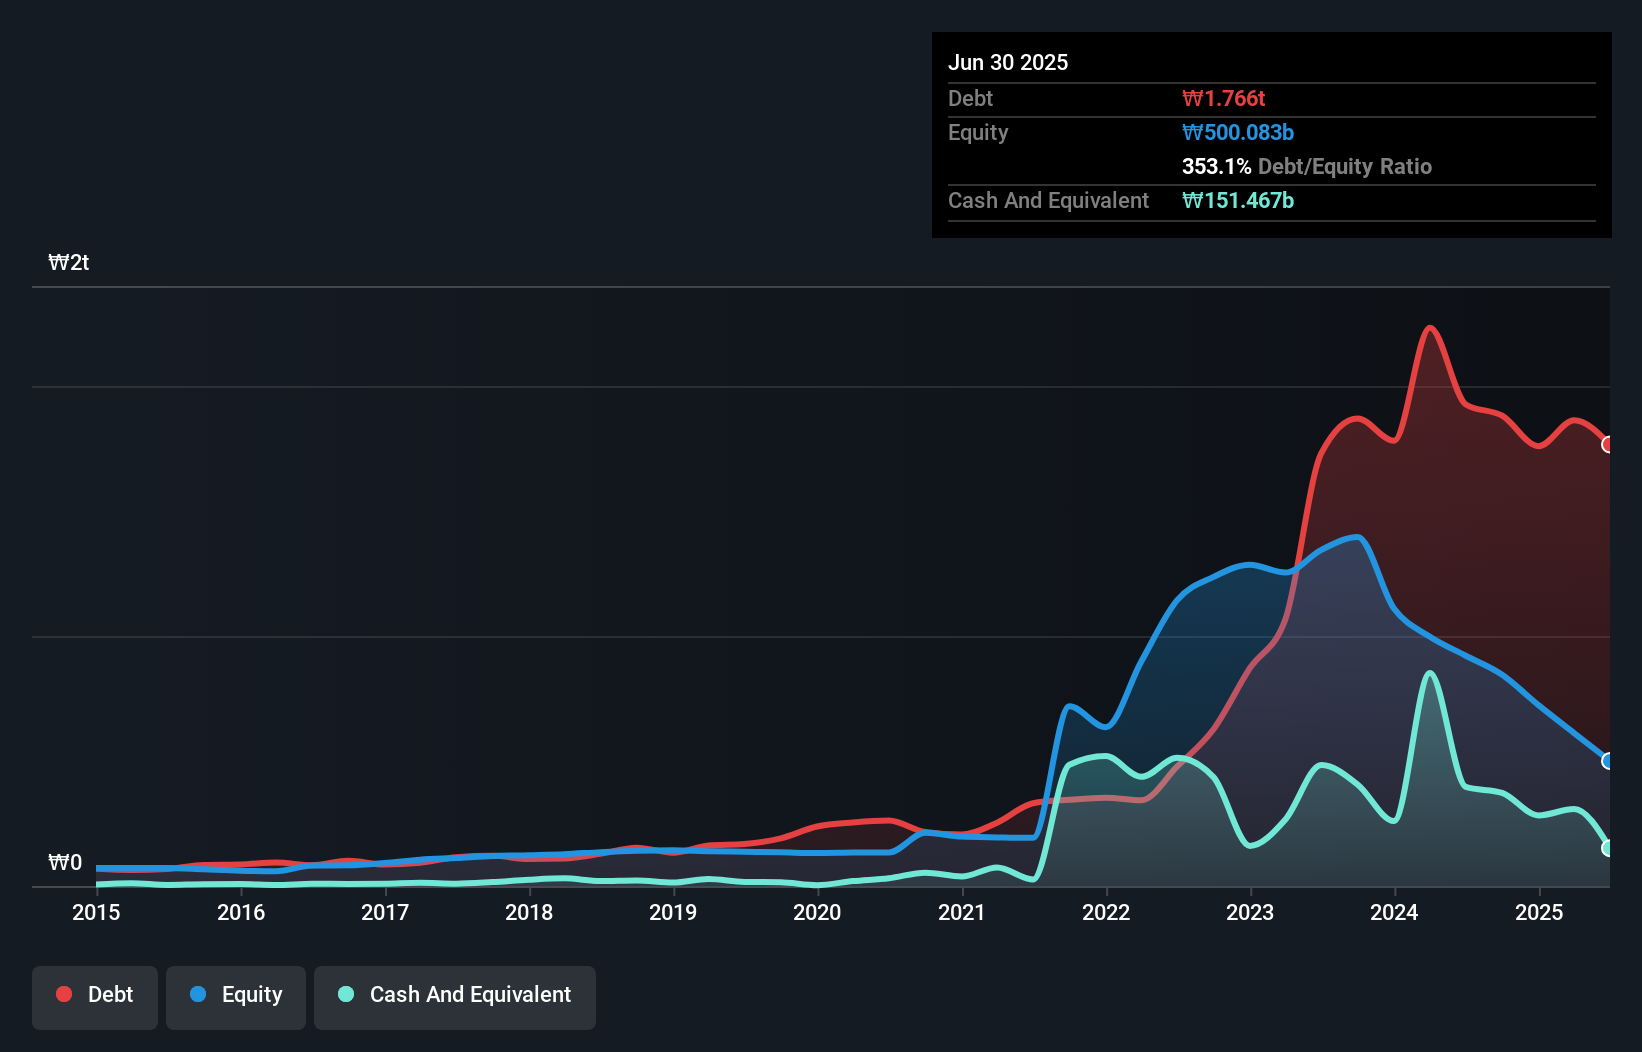Viewport: 1642px width, 1052px height.
Task: Click the Debt value ₩1.766t in tooltip
Action: [x=1223, y=99]
